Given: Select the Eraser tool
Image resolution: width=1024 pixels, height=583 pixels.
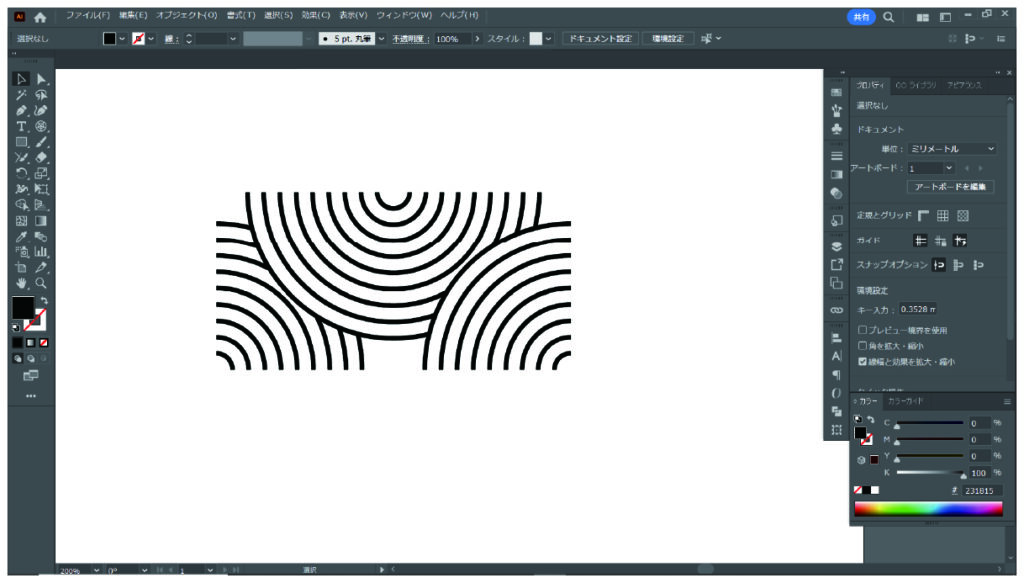Looking at the screenshot, I should click(41, 158).
